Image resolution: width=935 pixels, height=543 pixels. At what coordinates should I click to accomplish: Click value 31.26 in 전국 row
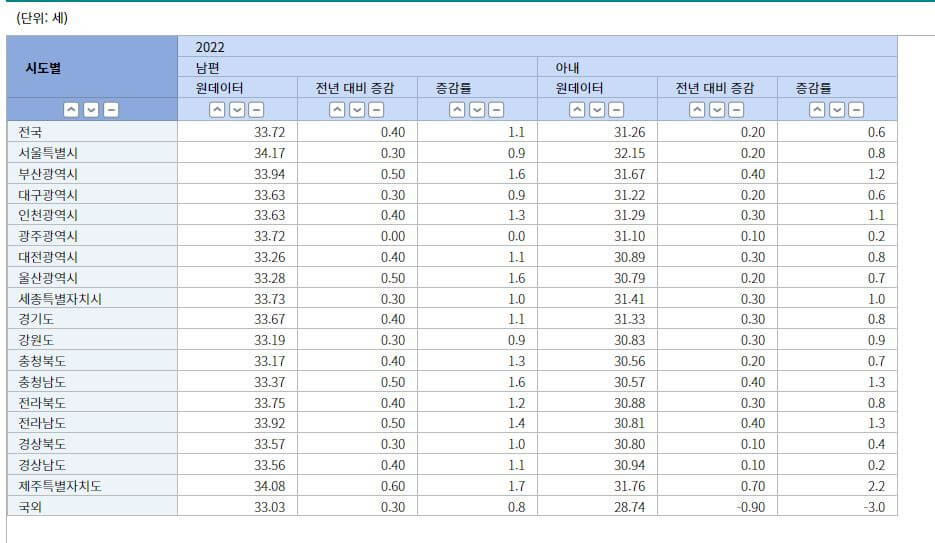[x=630, y=132]
